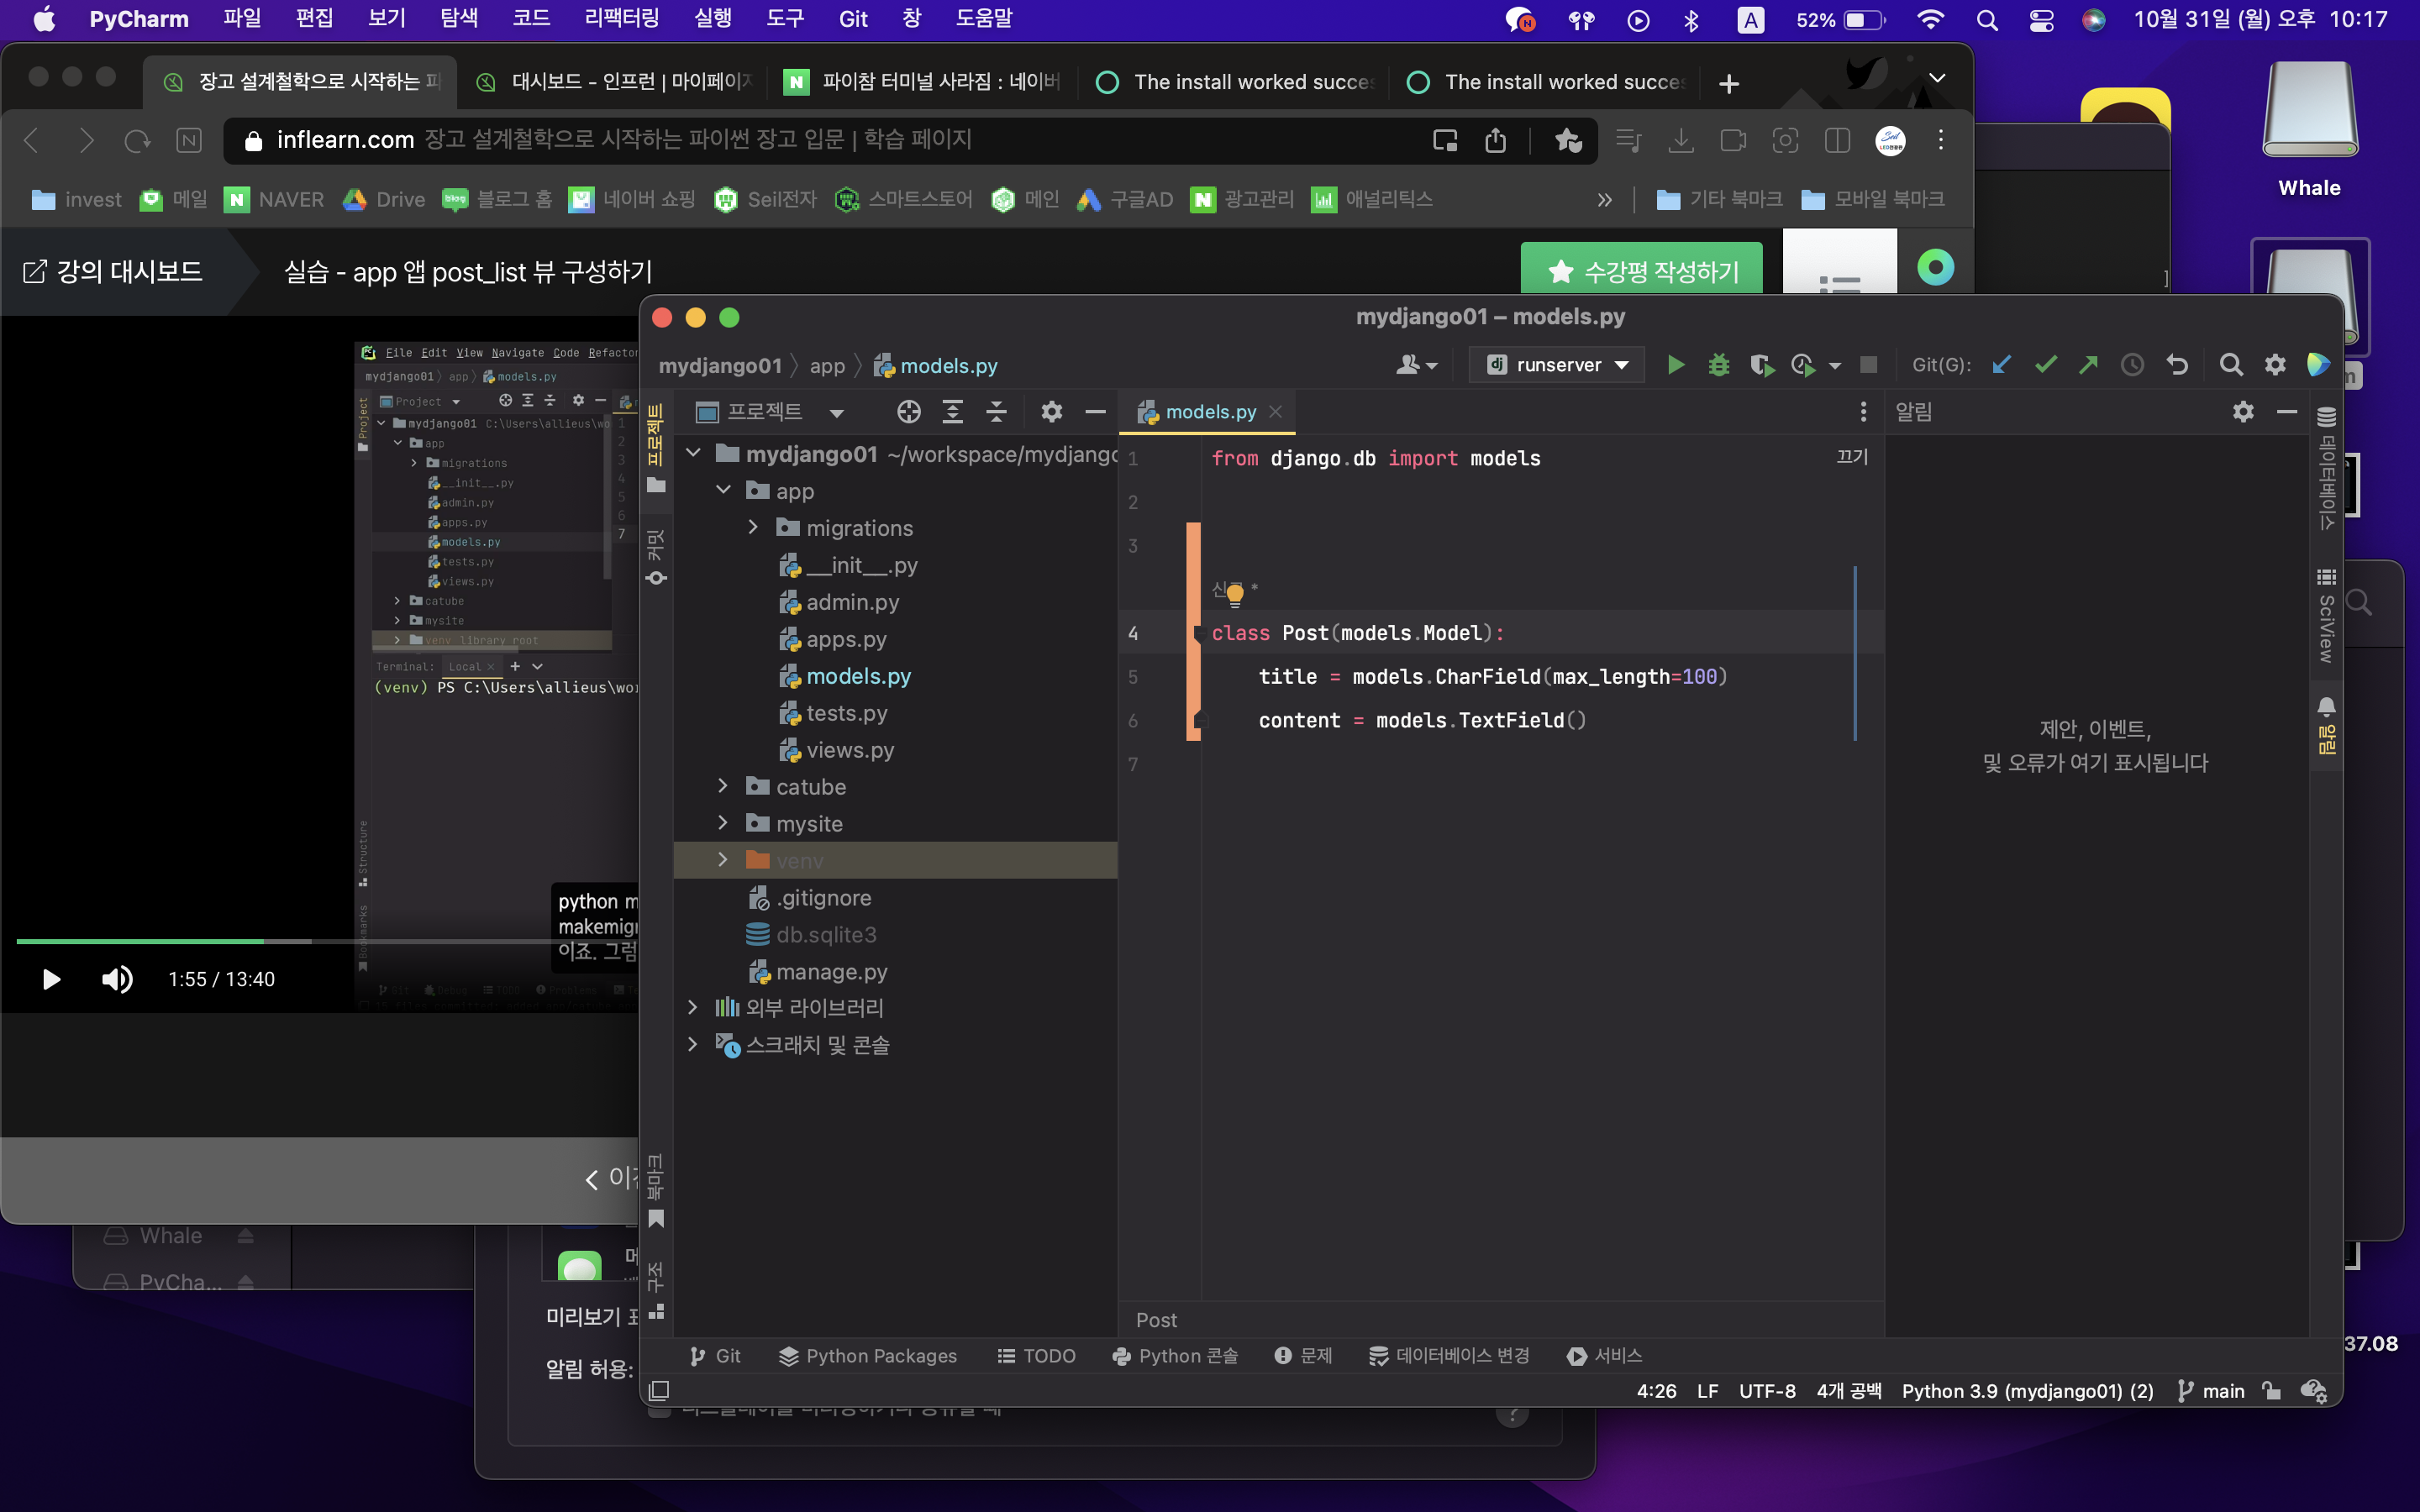Hide the project panel with minus icon
Viewport: 2420px width, 1512px height.
[1095, 411]
